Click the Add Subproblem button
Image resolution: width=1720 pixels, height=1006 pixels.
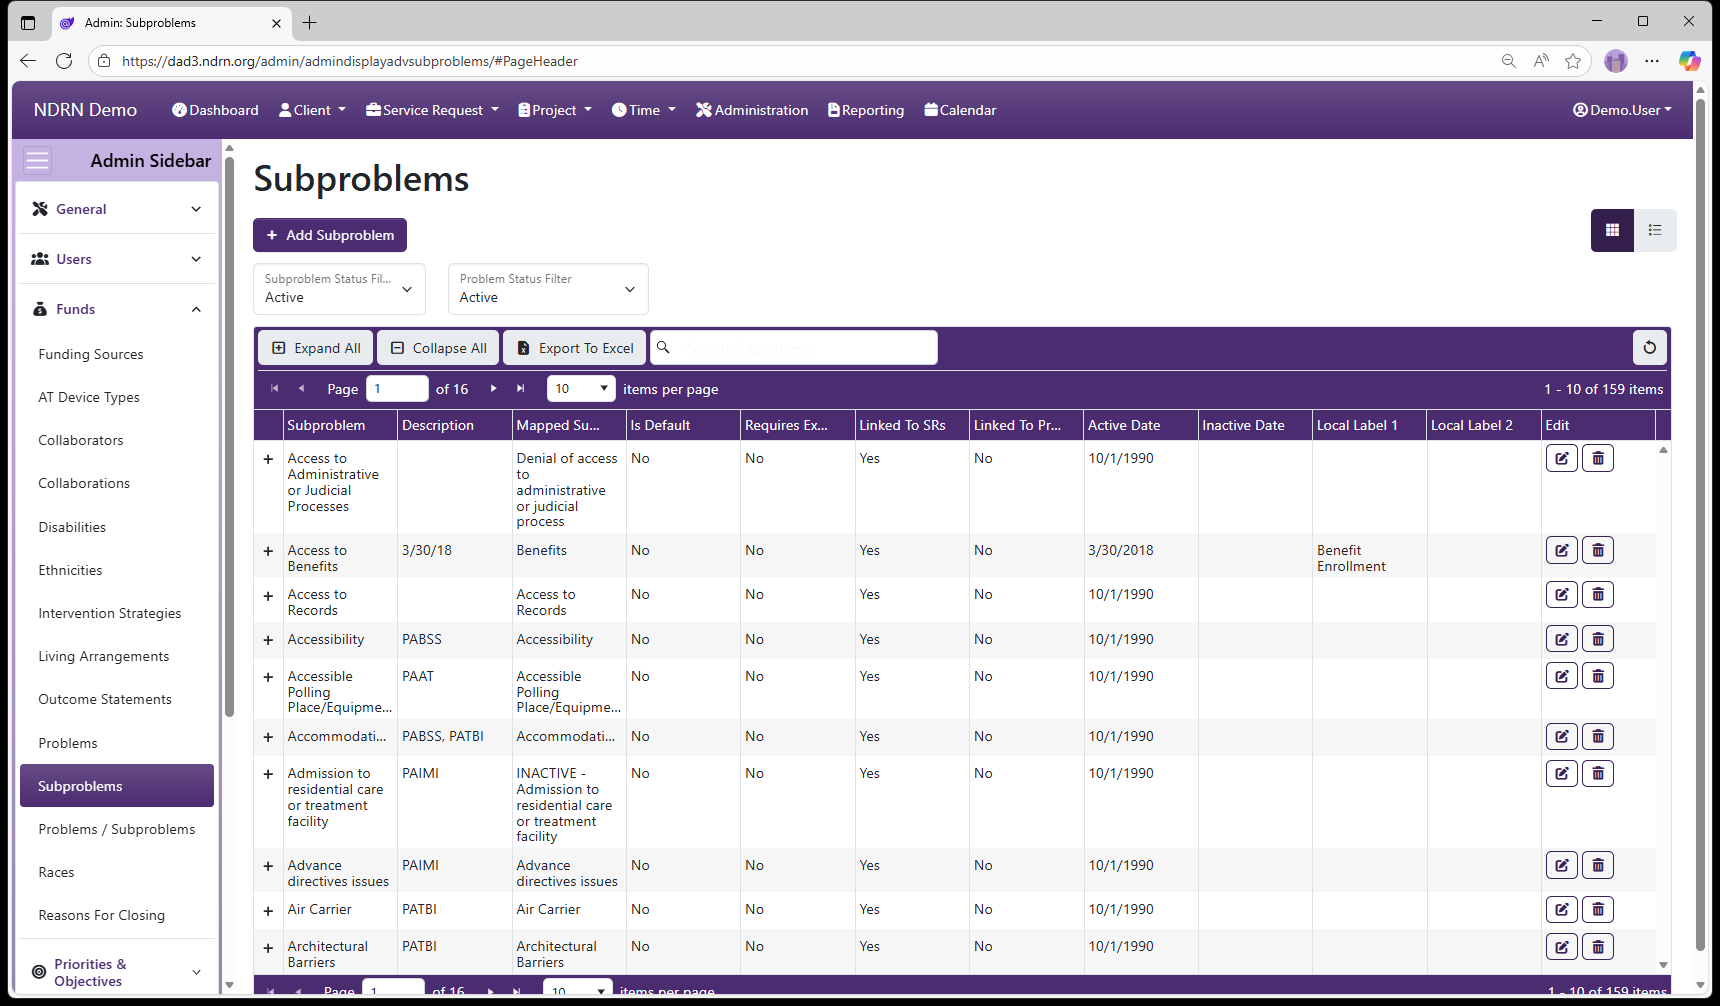click(330, 235)
